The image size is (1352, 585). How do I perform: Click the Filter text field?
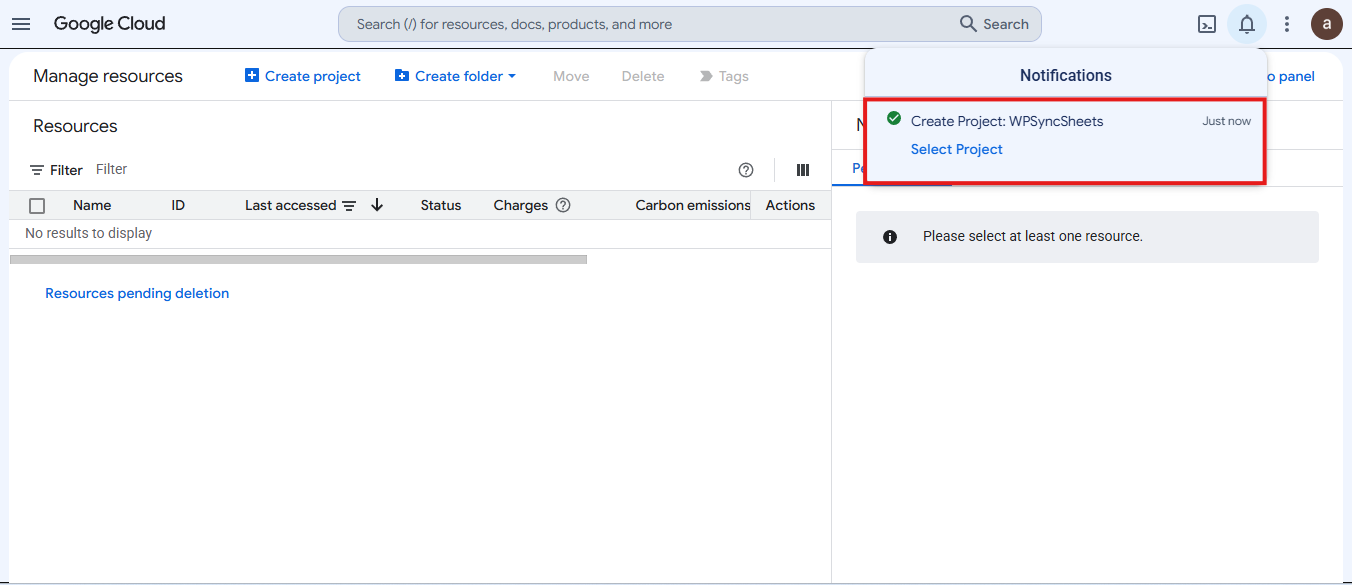tap(410, 170)
